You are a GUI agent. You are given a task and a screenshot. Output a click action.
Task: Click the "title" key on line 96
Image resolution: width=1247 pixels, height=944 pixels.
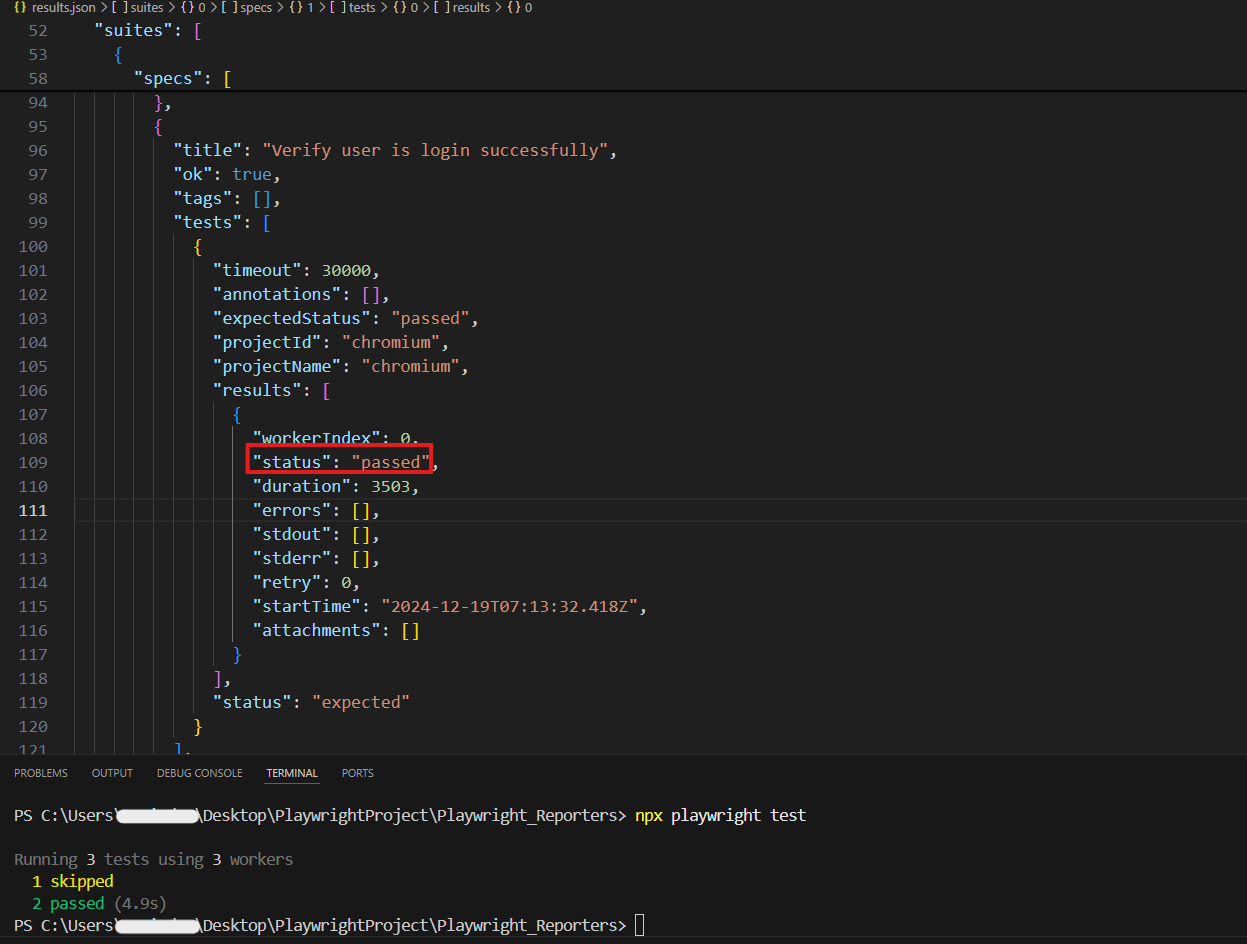pos(208,150)
